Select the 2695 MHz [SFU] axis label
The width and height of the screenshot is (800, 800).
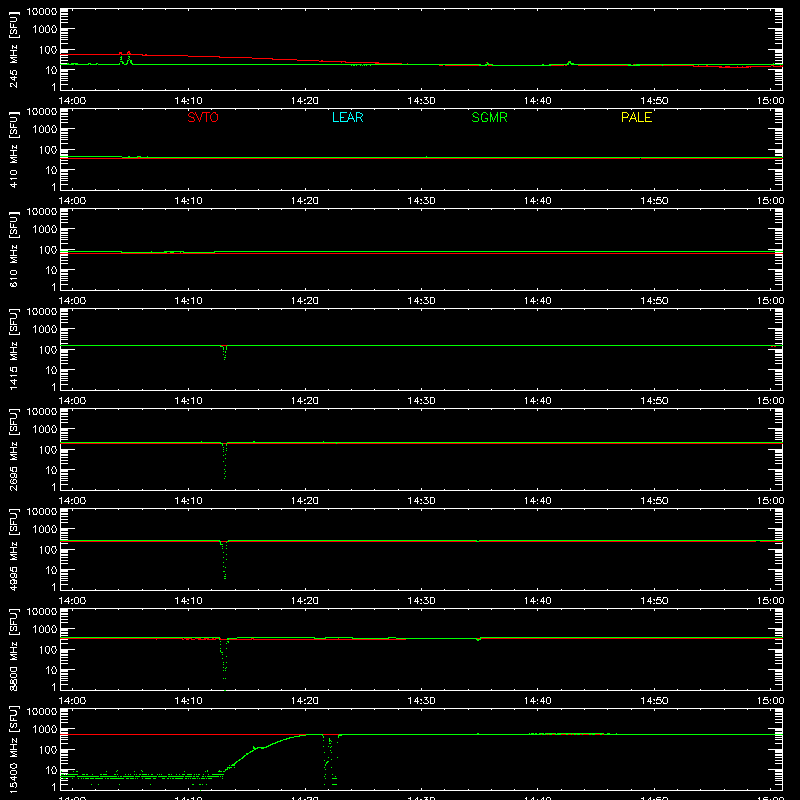point(13,449)
